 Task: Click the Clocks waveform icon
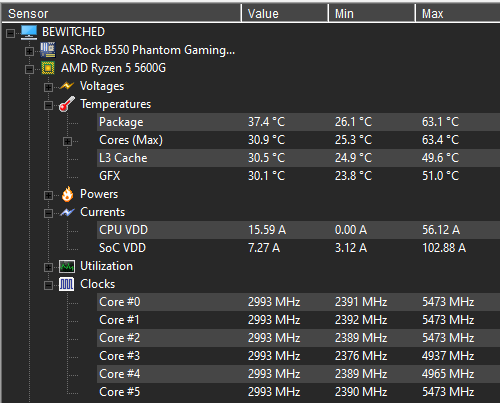66,284
